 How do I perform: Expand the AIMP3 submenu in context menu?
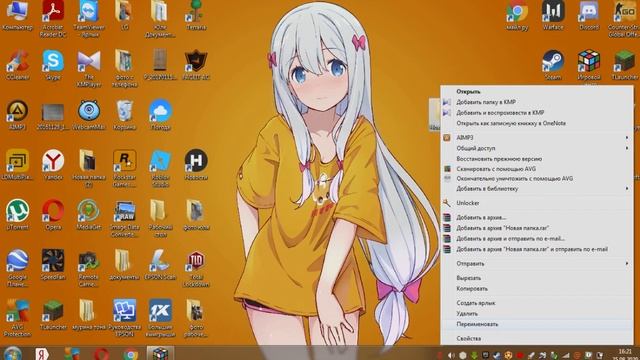tap(537, 138)
